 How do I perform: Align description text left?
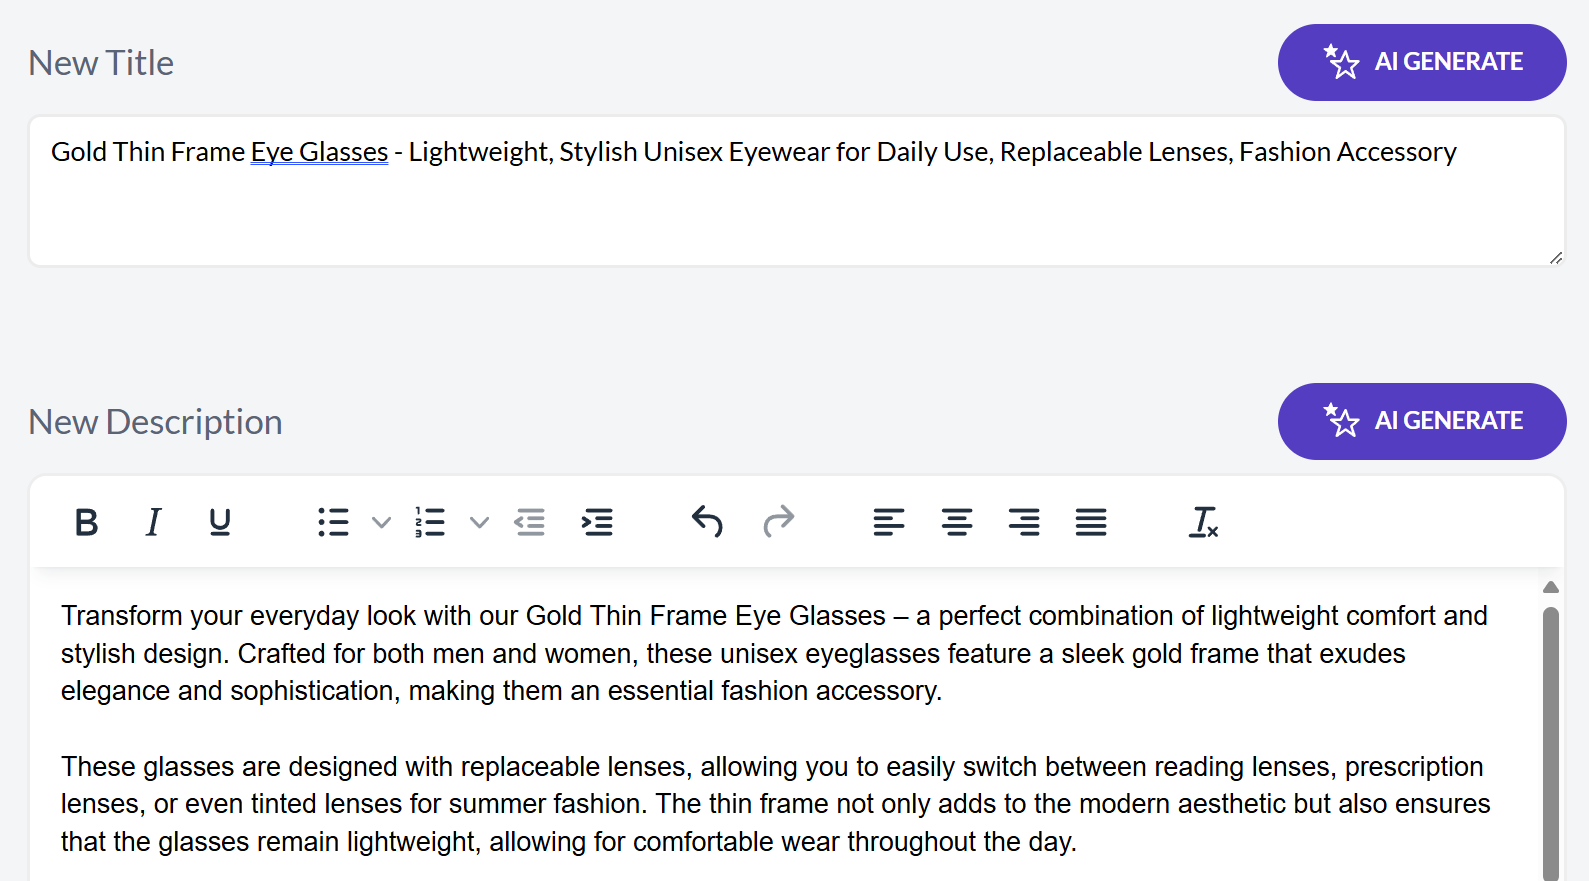coord(889,522)
